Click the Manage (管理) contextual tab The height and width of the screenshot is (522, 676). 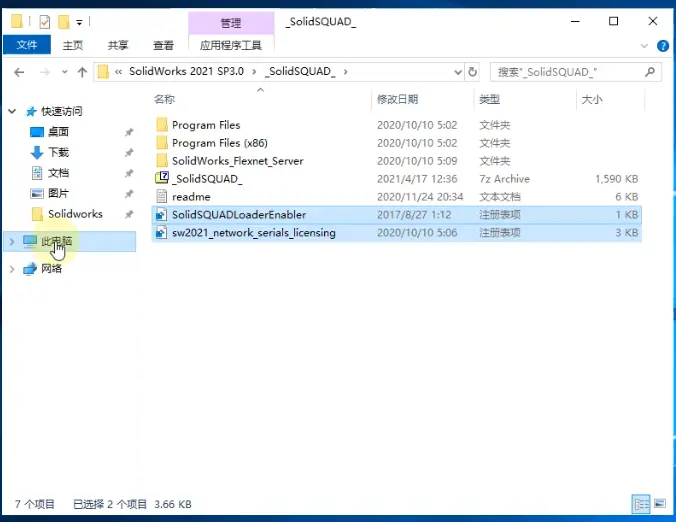[231, 23]
